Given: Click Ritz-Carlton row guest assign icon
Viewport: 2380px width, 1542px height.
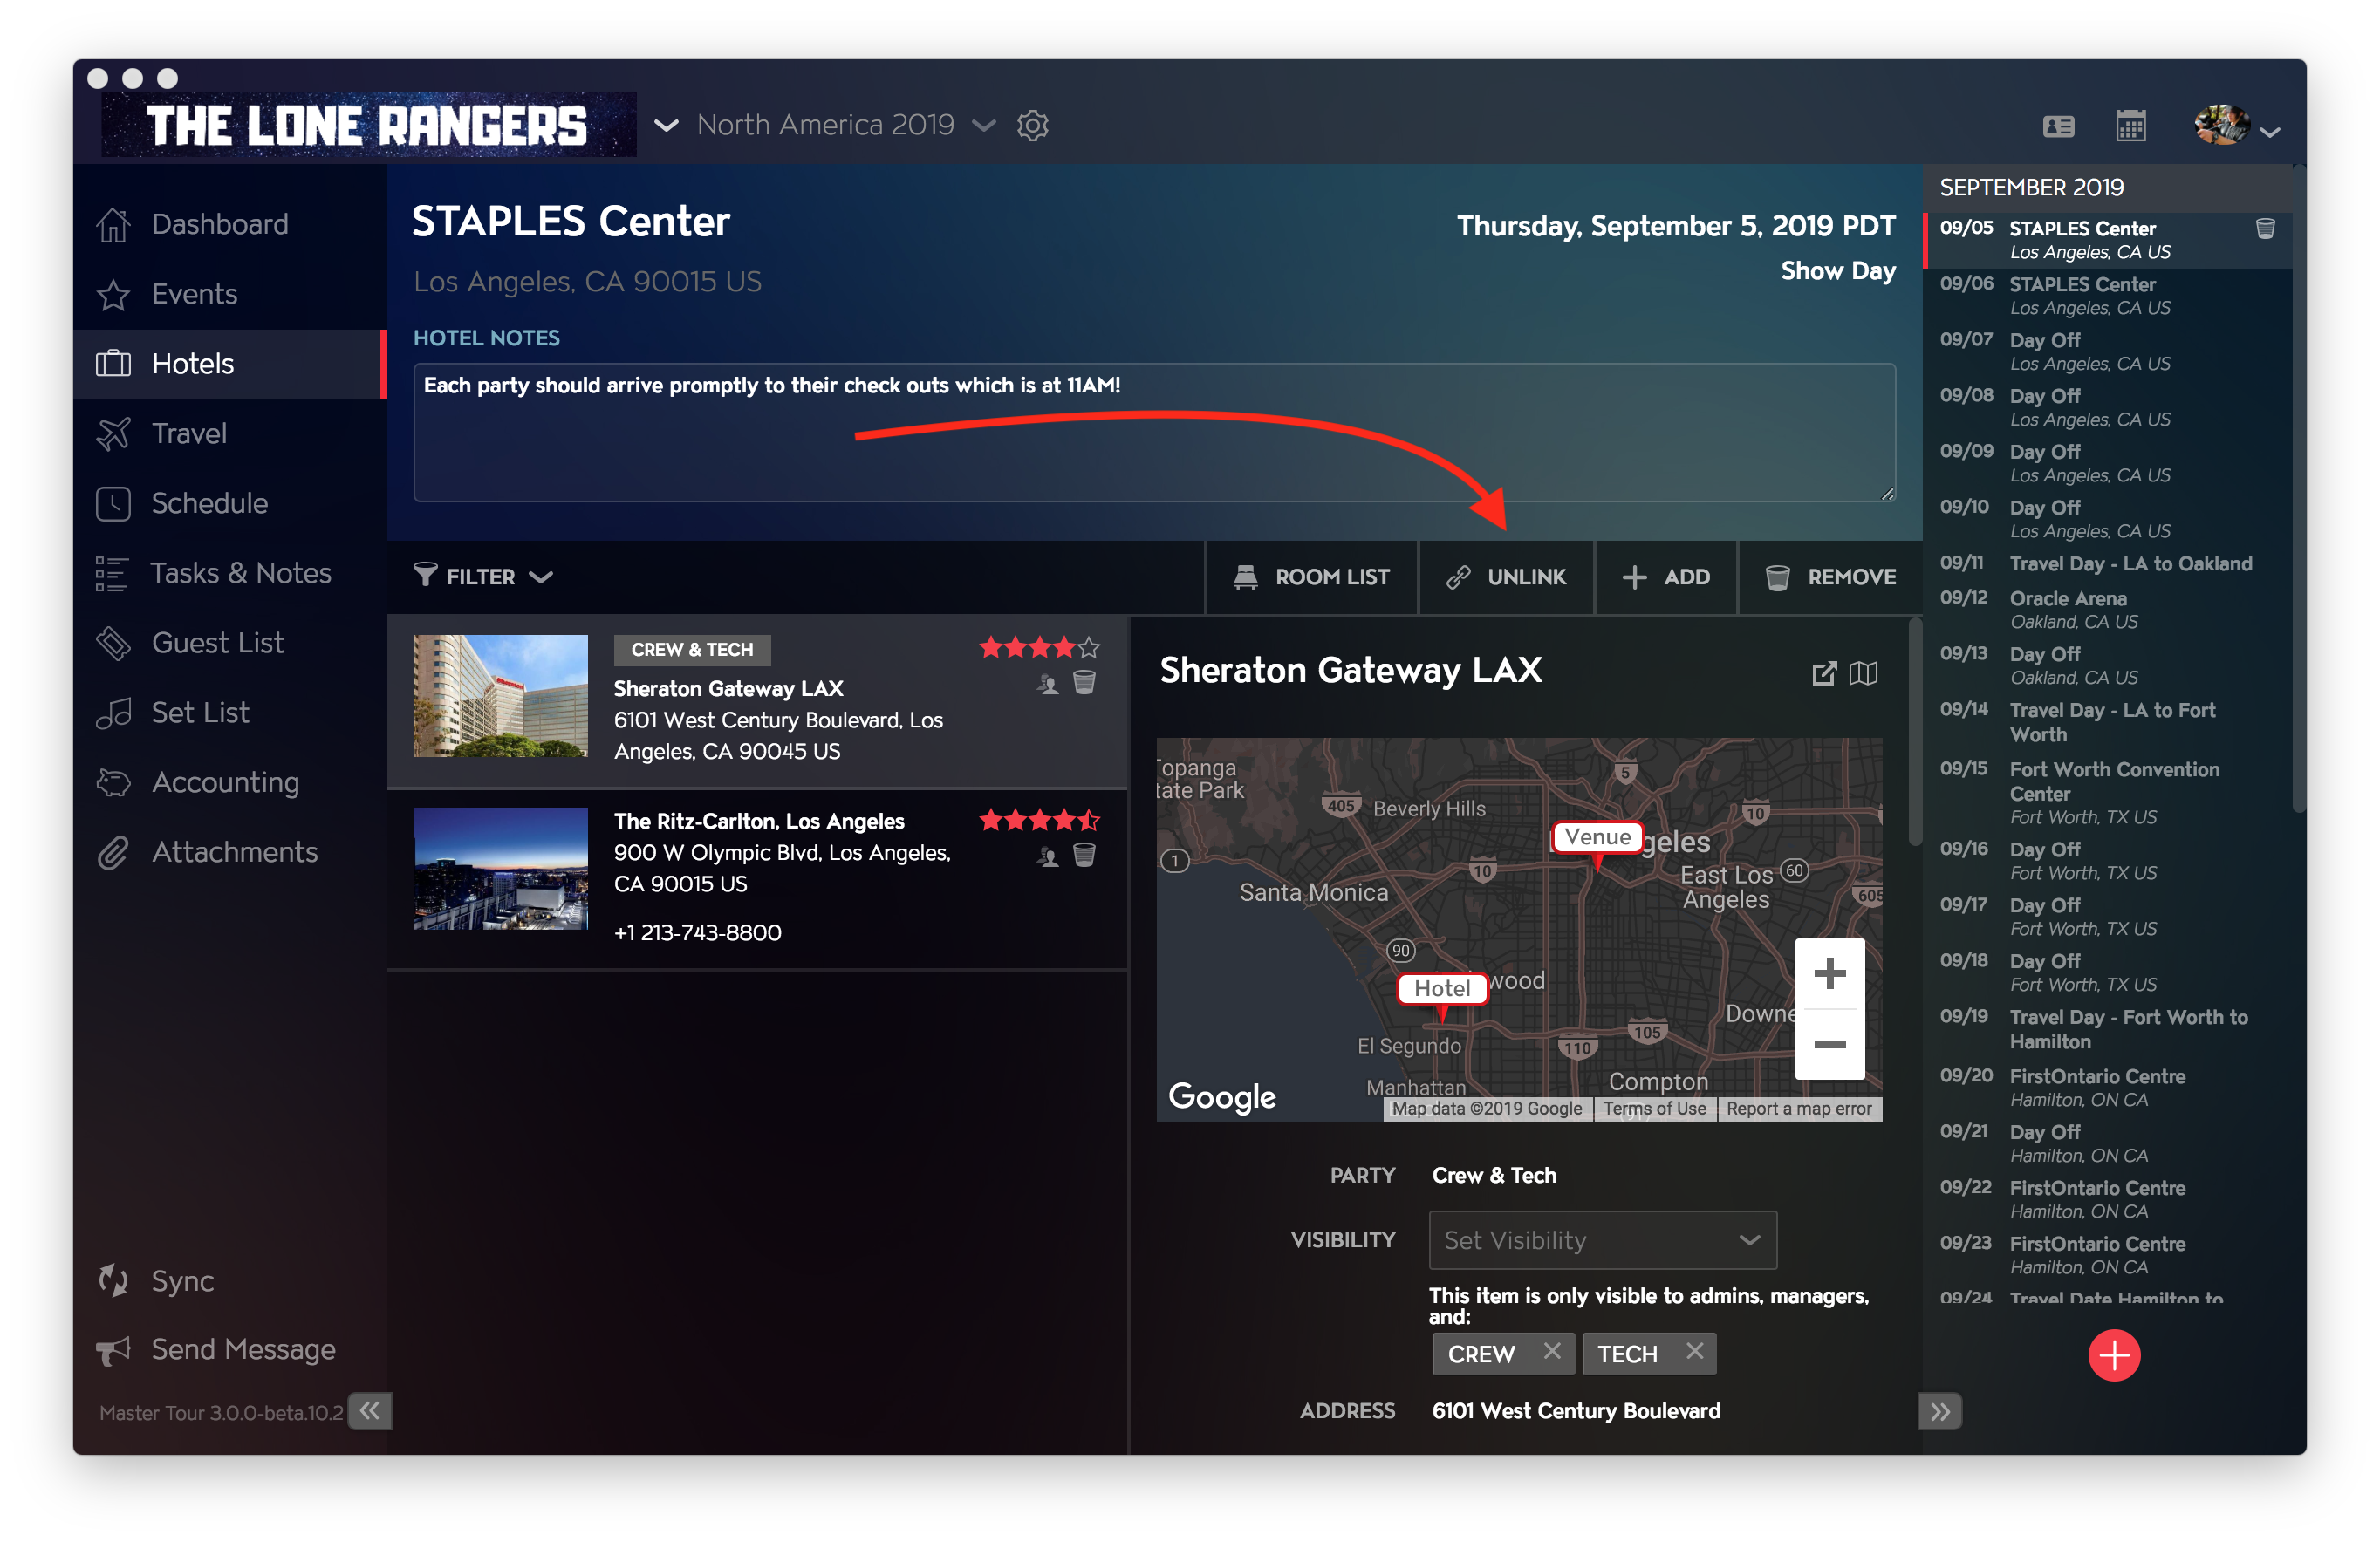Looking at the screenshot, I should point(1047,857).
